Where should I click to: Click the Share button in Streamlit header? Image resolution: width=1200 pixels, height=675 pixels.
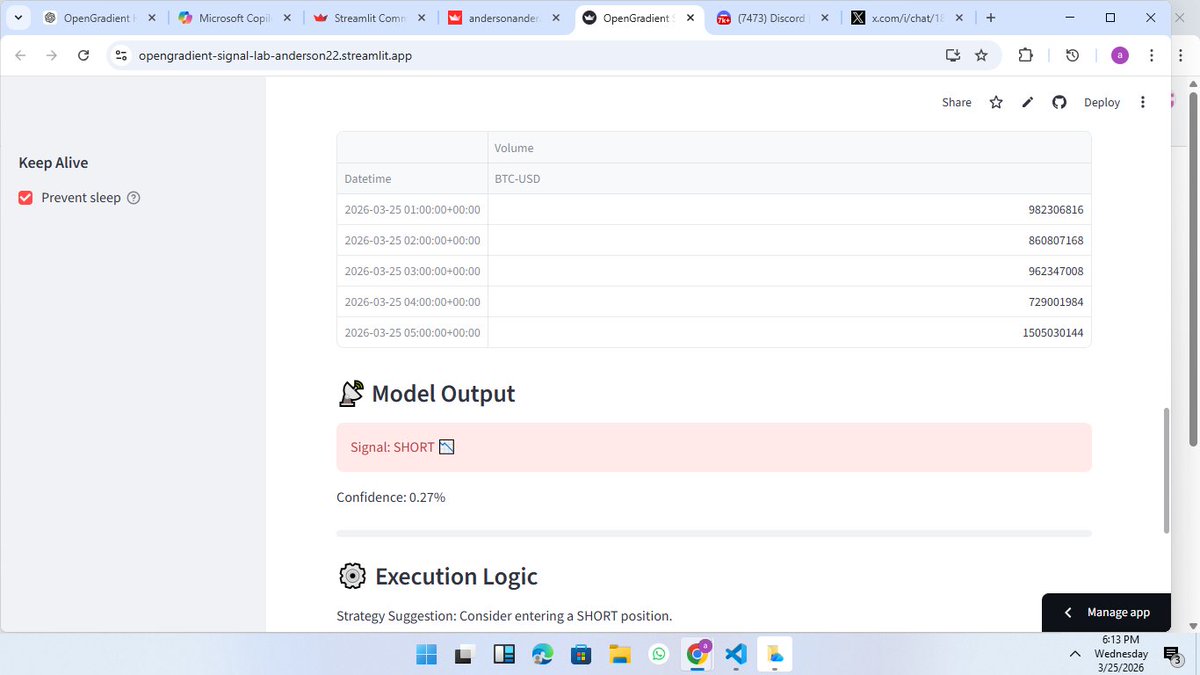[x=956, y=102]
